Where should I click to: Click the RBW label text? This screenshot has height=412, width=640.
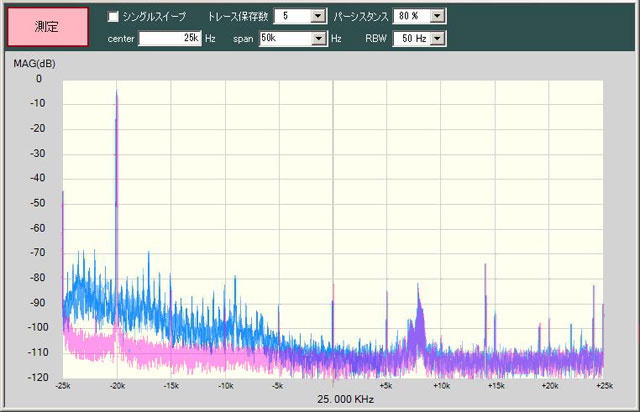pyautogui.click(x=376, y=38)
